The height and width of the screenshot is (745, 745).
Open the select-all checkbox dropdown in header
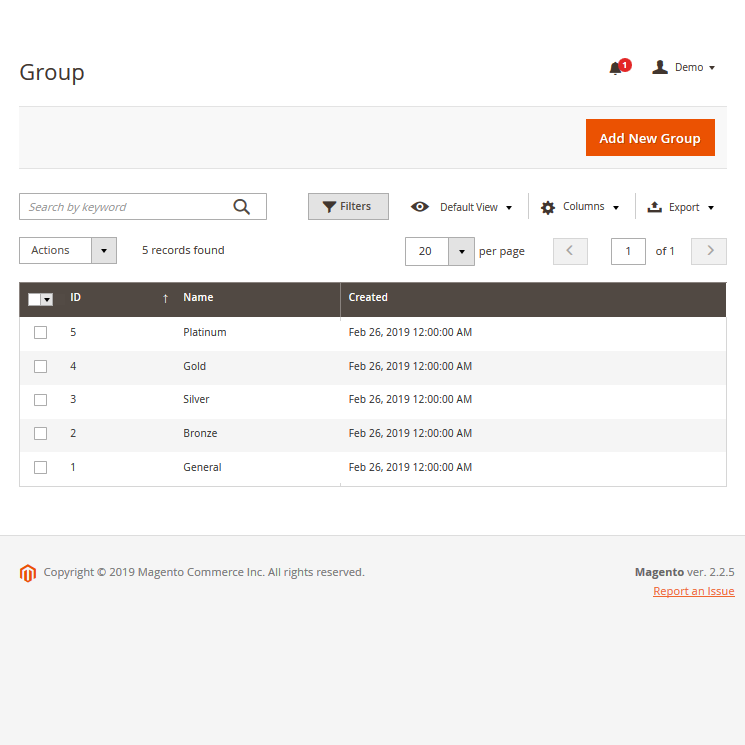point(47,299)
